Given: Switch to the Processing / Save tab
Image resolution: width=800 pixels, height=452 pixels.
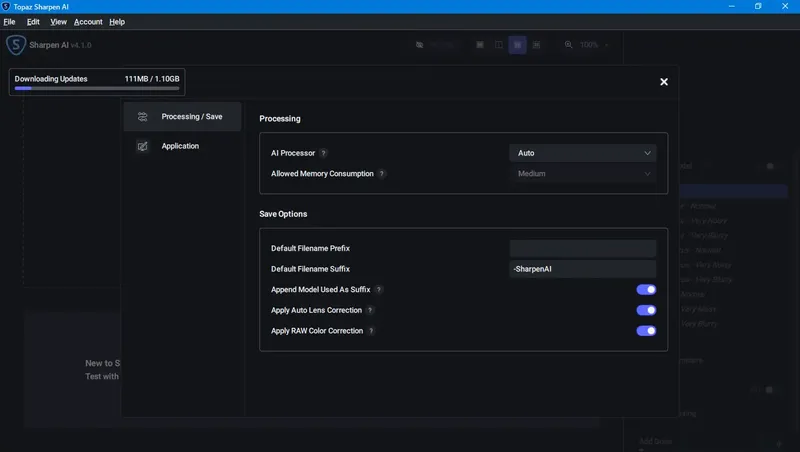Looking at the screenshot, I should [182, 117].
